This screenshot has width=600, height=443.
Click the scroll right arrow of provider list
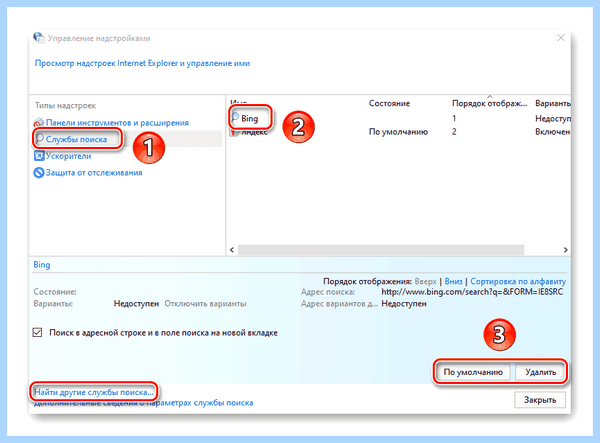click(x=566, y=250)
